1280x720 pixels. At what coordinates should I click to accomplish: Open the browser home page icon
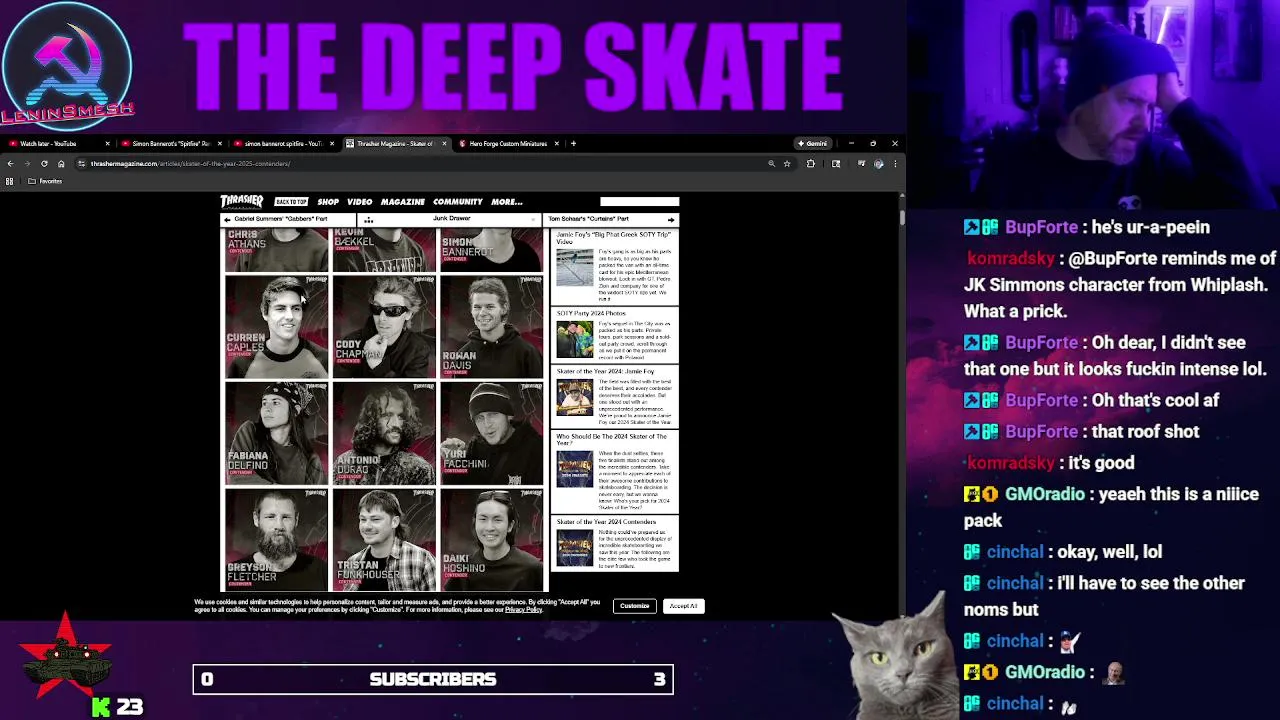pos(61,163)
